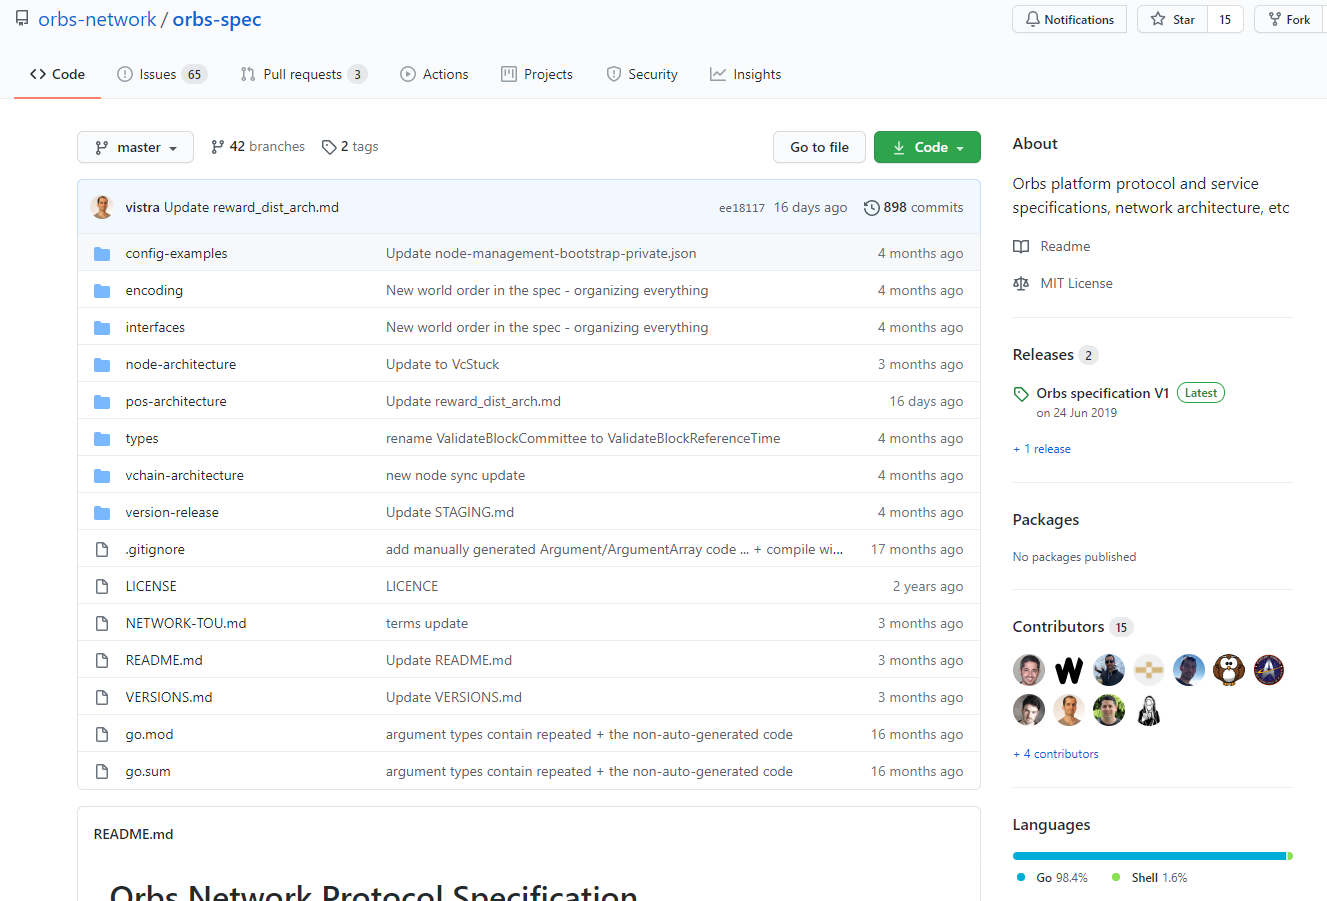
Task: Click the tag icon next to 2 tags
Action: 329,147
